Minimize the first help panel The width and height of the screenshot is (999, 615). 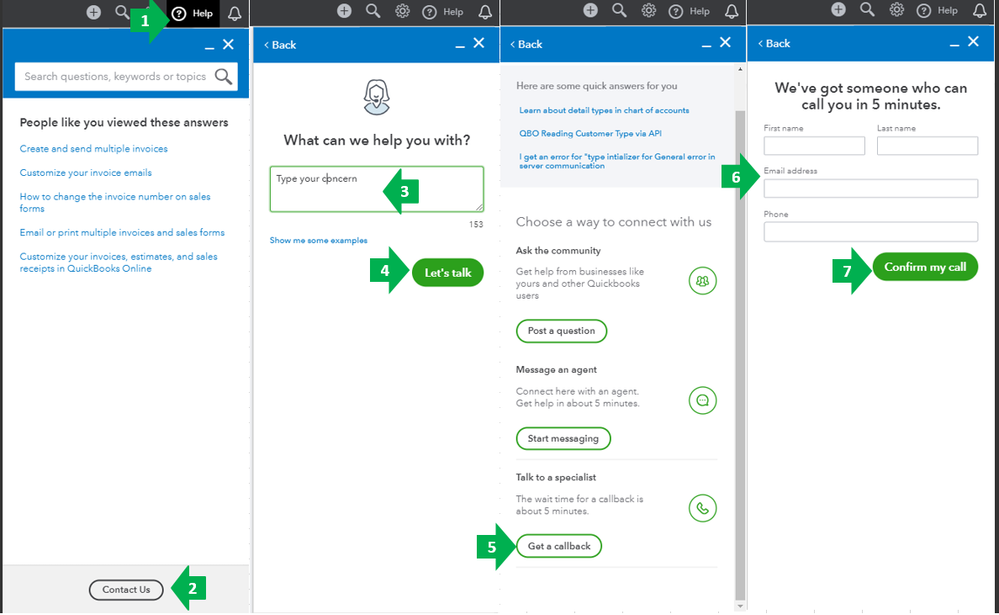[x=209, y=47]
